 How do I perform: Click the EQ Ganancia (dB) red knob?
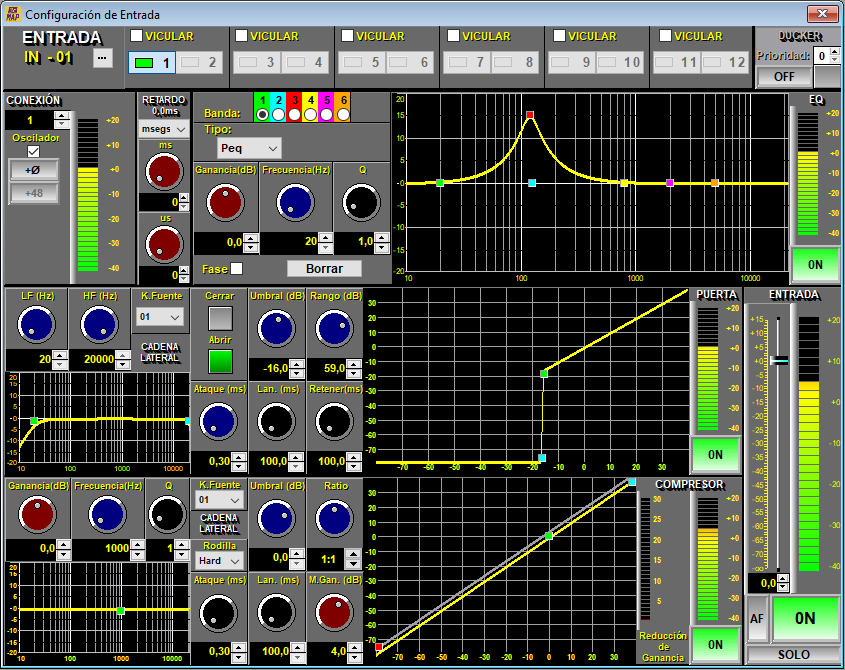click(x=225, y=203)
